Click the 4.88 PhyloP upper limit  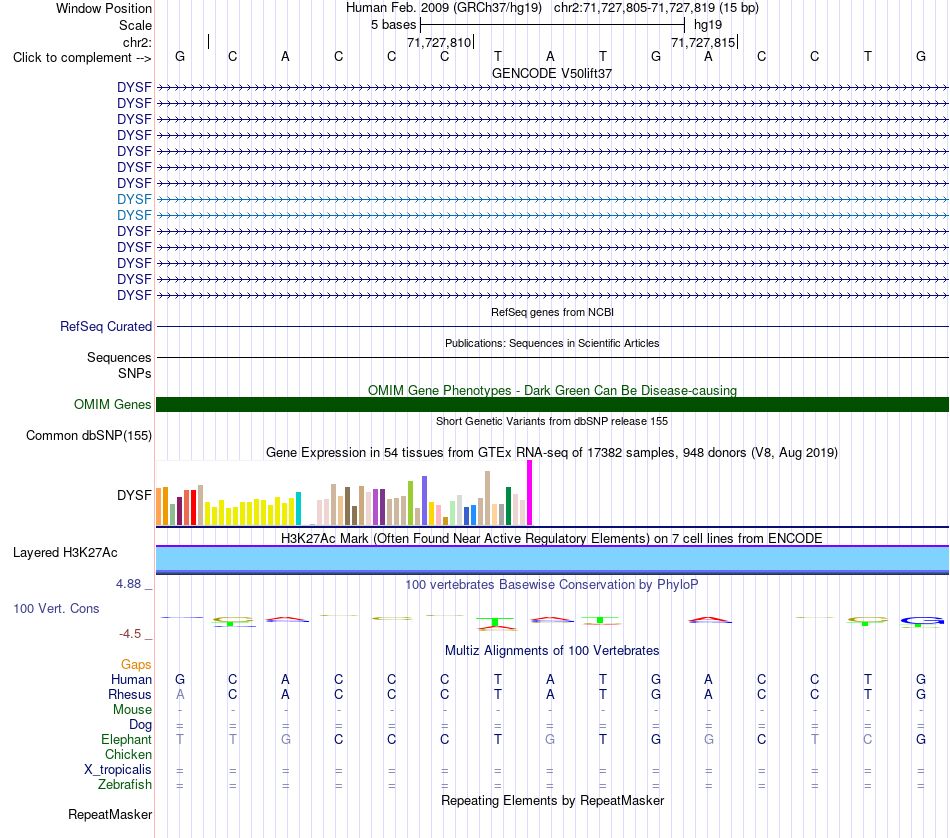[128, 584]
